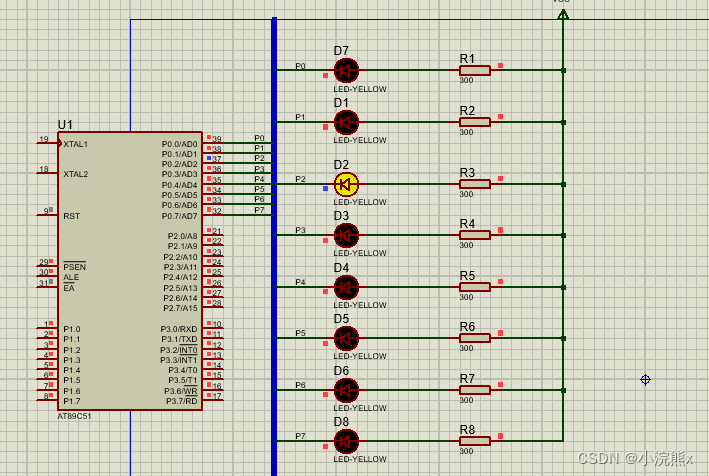Click the P0 net label beside D7
The height and width of the screenshot is (476, 709).
click(x=300, y=66)
